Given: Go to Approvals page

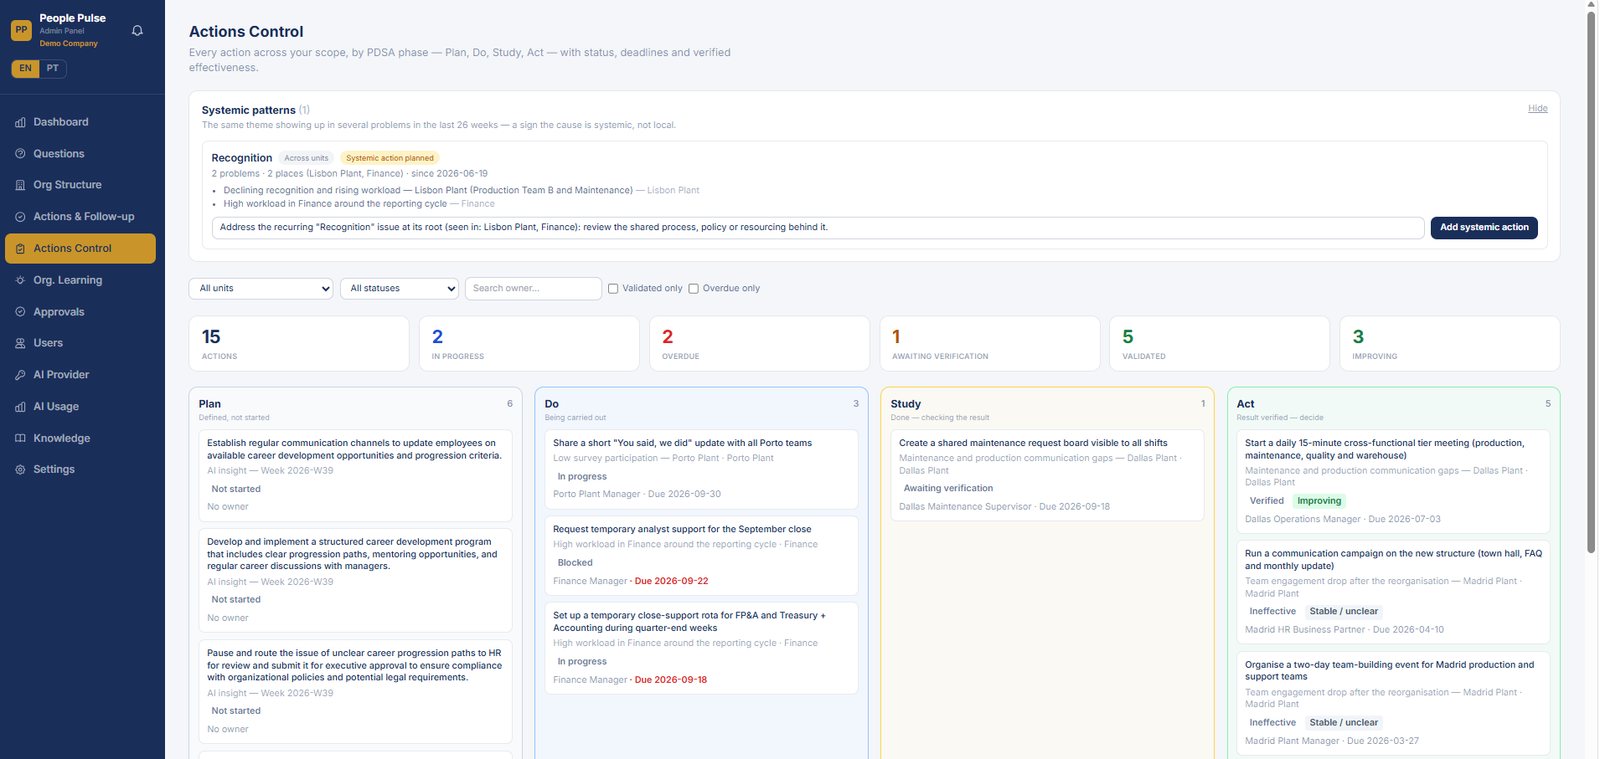Looking at the screenshot, I should [x=80, y=312].
